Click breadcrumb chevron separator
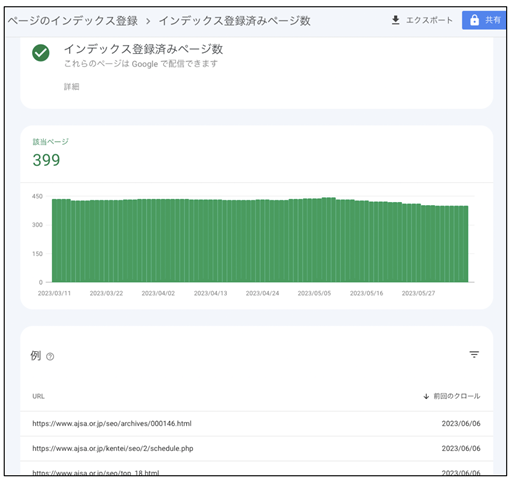This screenshot has height=483, width=513. 148,21
